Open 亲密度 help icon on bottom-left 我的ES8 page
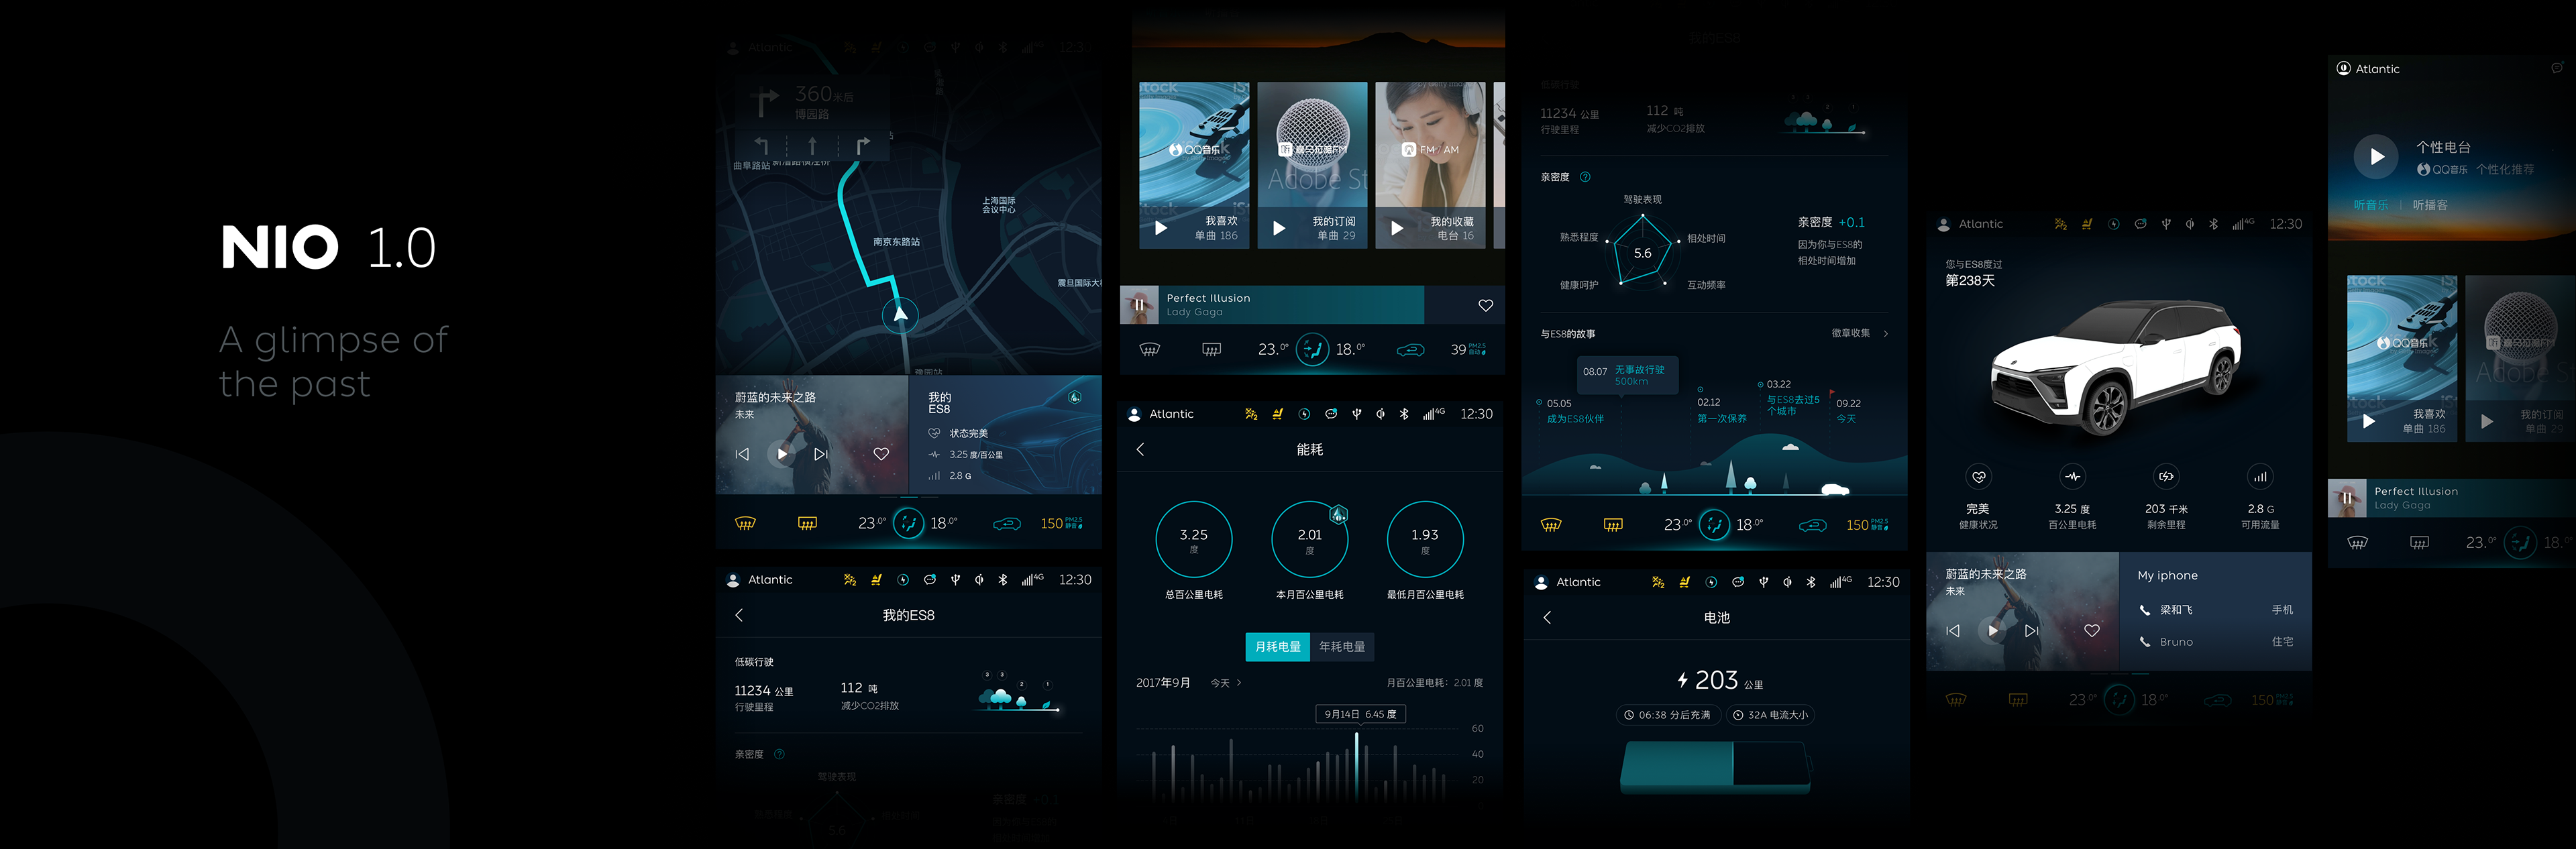The height and width of the screenshot is (849, 2576). point(779,754)
